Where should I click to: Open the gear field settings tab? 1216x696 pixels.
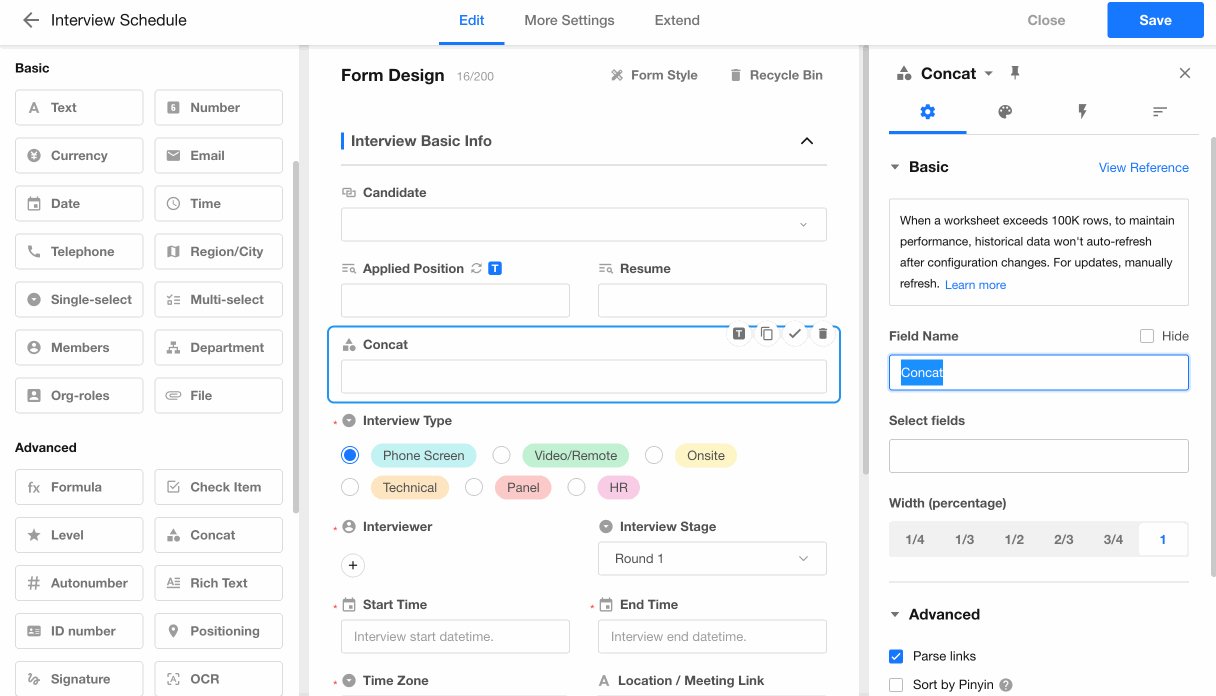(x=927, y=112)
